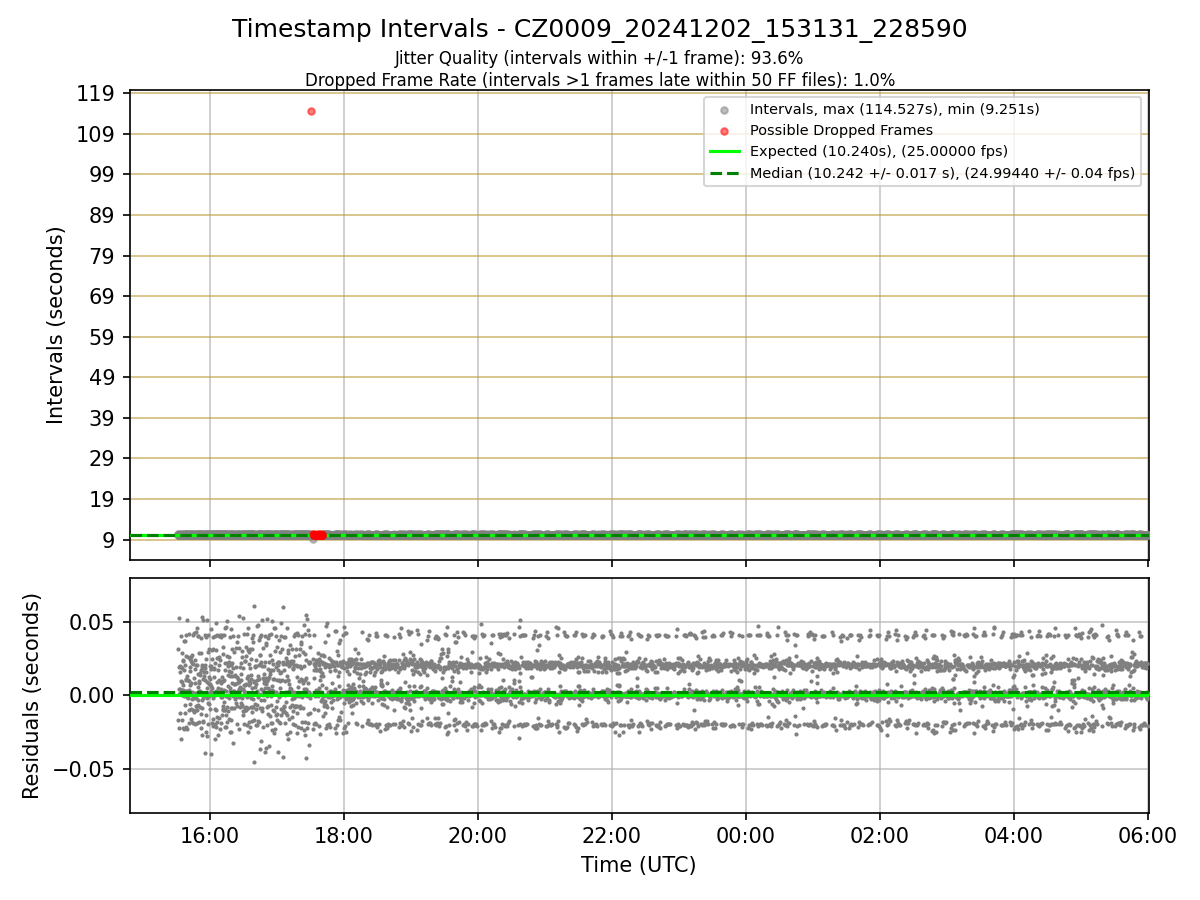Click the '06:00' time axis label

(1147, 835)
